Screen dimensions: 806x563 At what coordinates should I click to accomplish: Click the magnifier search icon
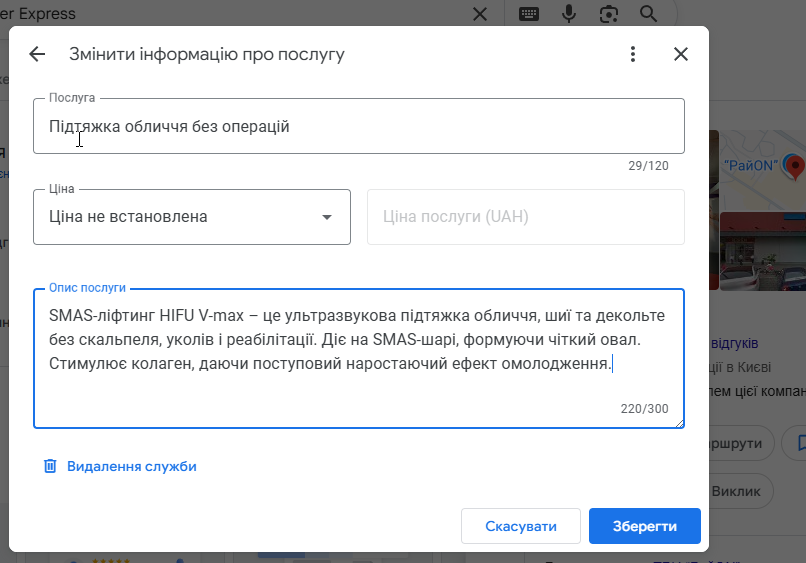[648, 14]
